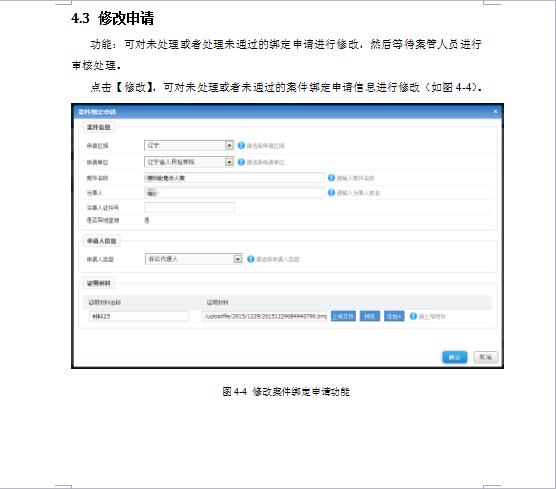The height and width of the screenshot is (489, 556).
Task: Click info icon next to 案件名称 field
Action: pyautogui.click(x=331, y=178)
